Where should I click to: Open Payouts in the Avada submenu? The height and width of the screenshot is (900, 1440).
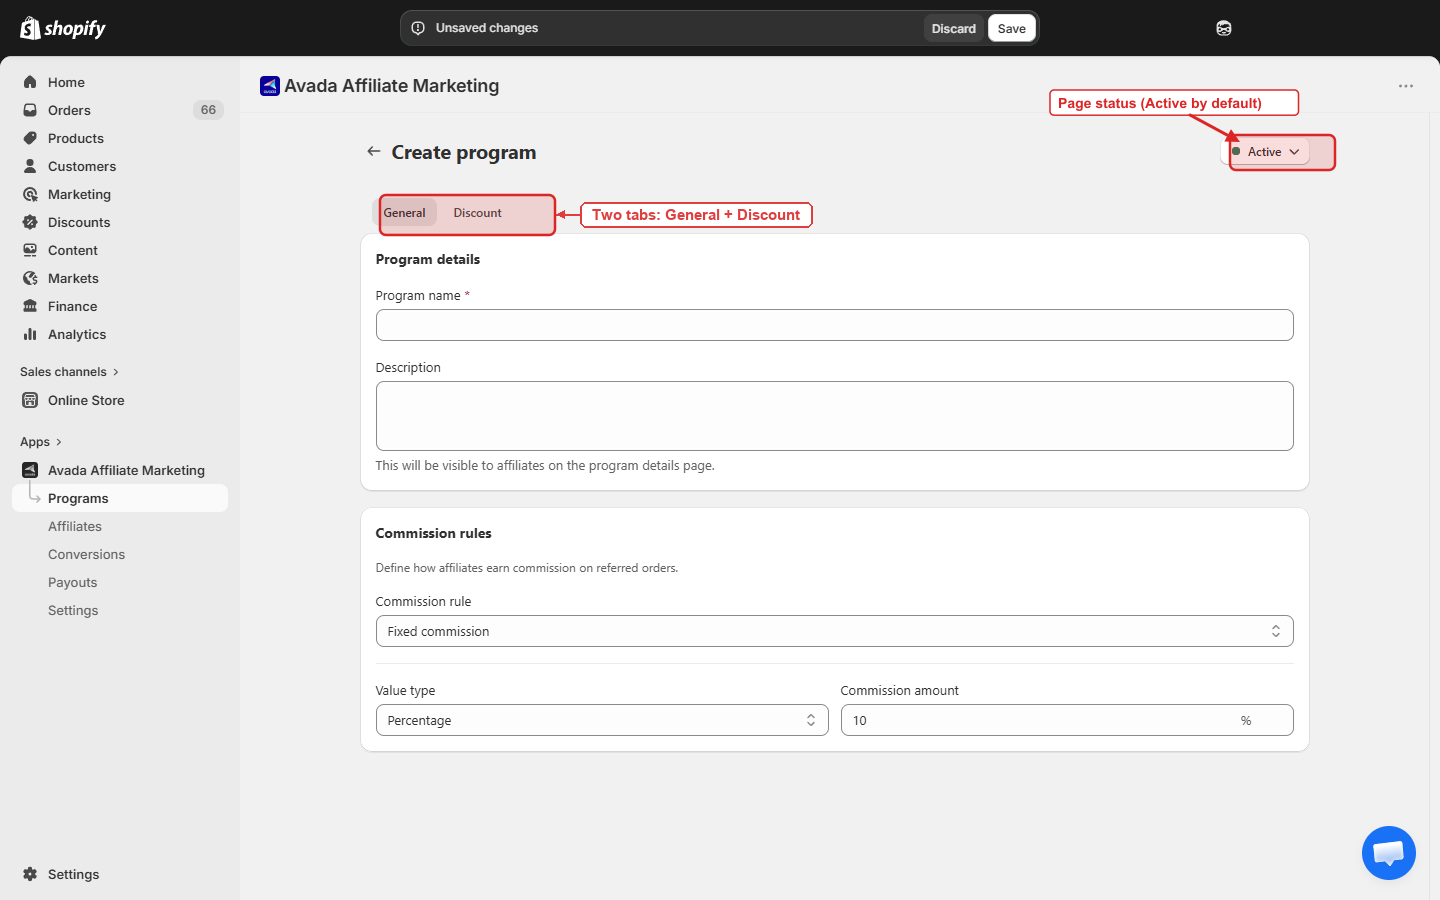[x=73, y=582]
